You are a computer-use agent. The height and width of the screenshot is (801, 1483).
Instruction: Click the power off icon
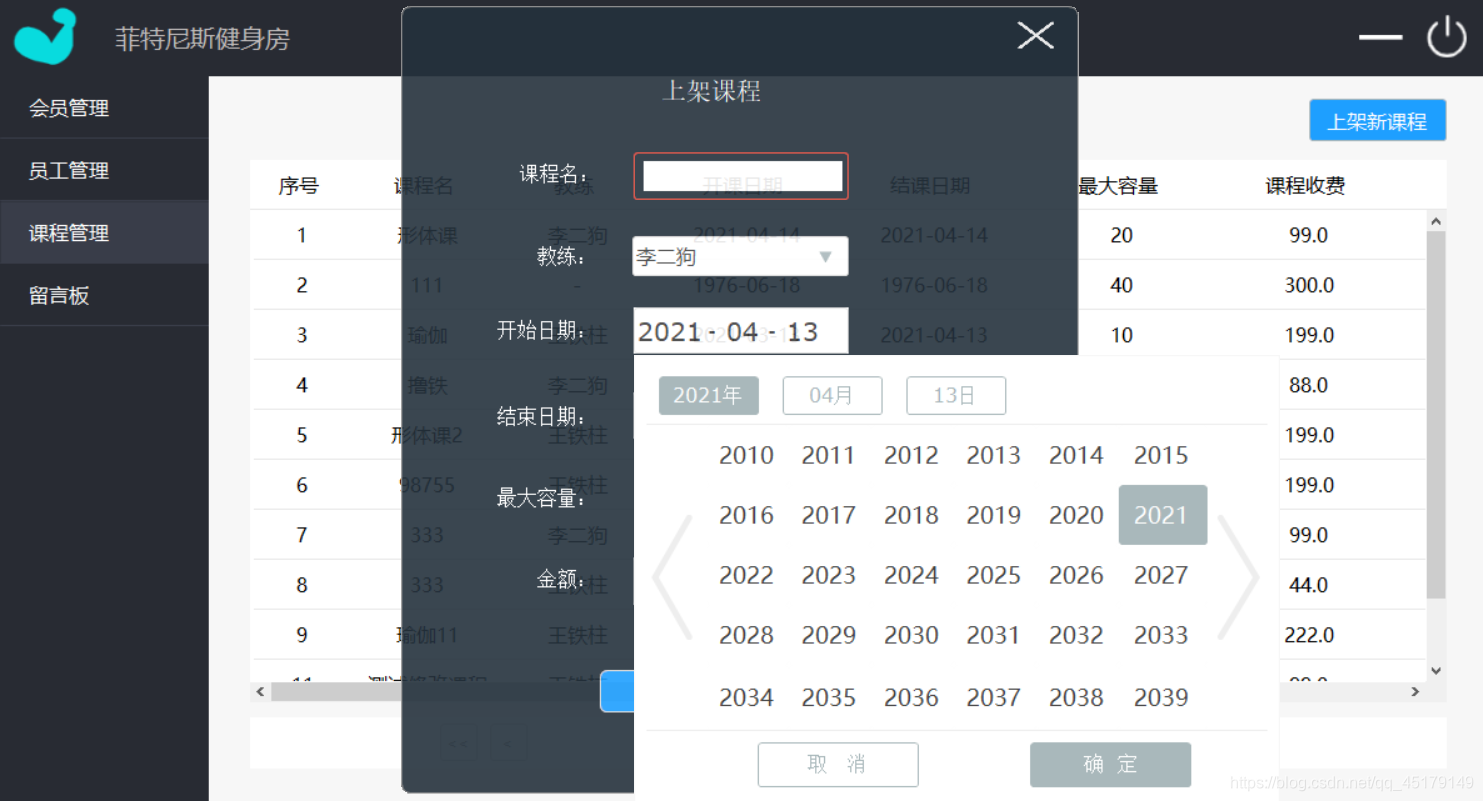(1446, 37)
